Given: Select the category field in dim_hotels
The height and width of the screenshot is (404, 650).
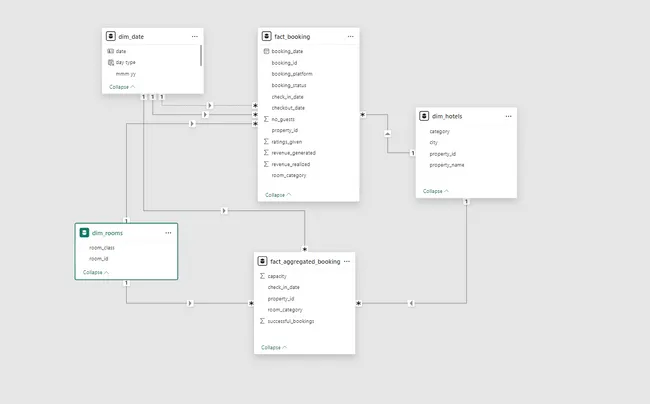Looking at the screenshot, I should [439, 131].
